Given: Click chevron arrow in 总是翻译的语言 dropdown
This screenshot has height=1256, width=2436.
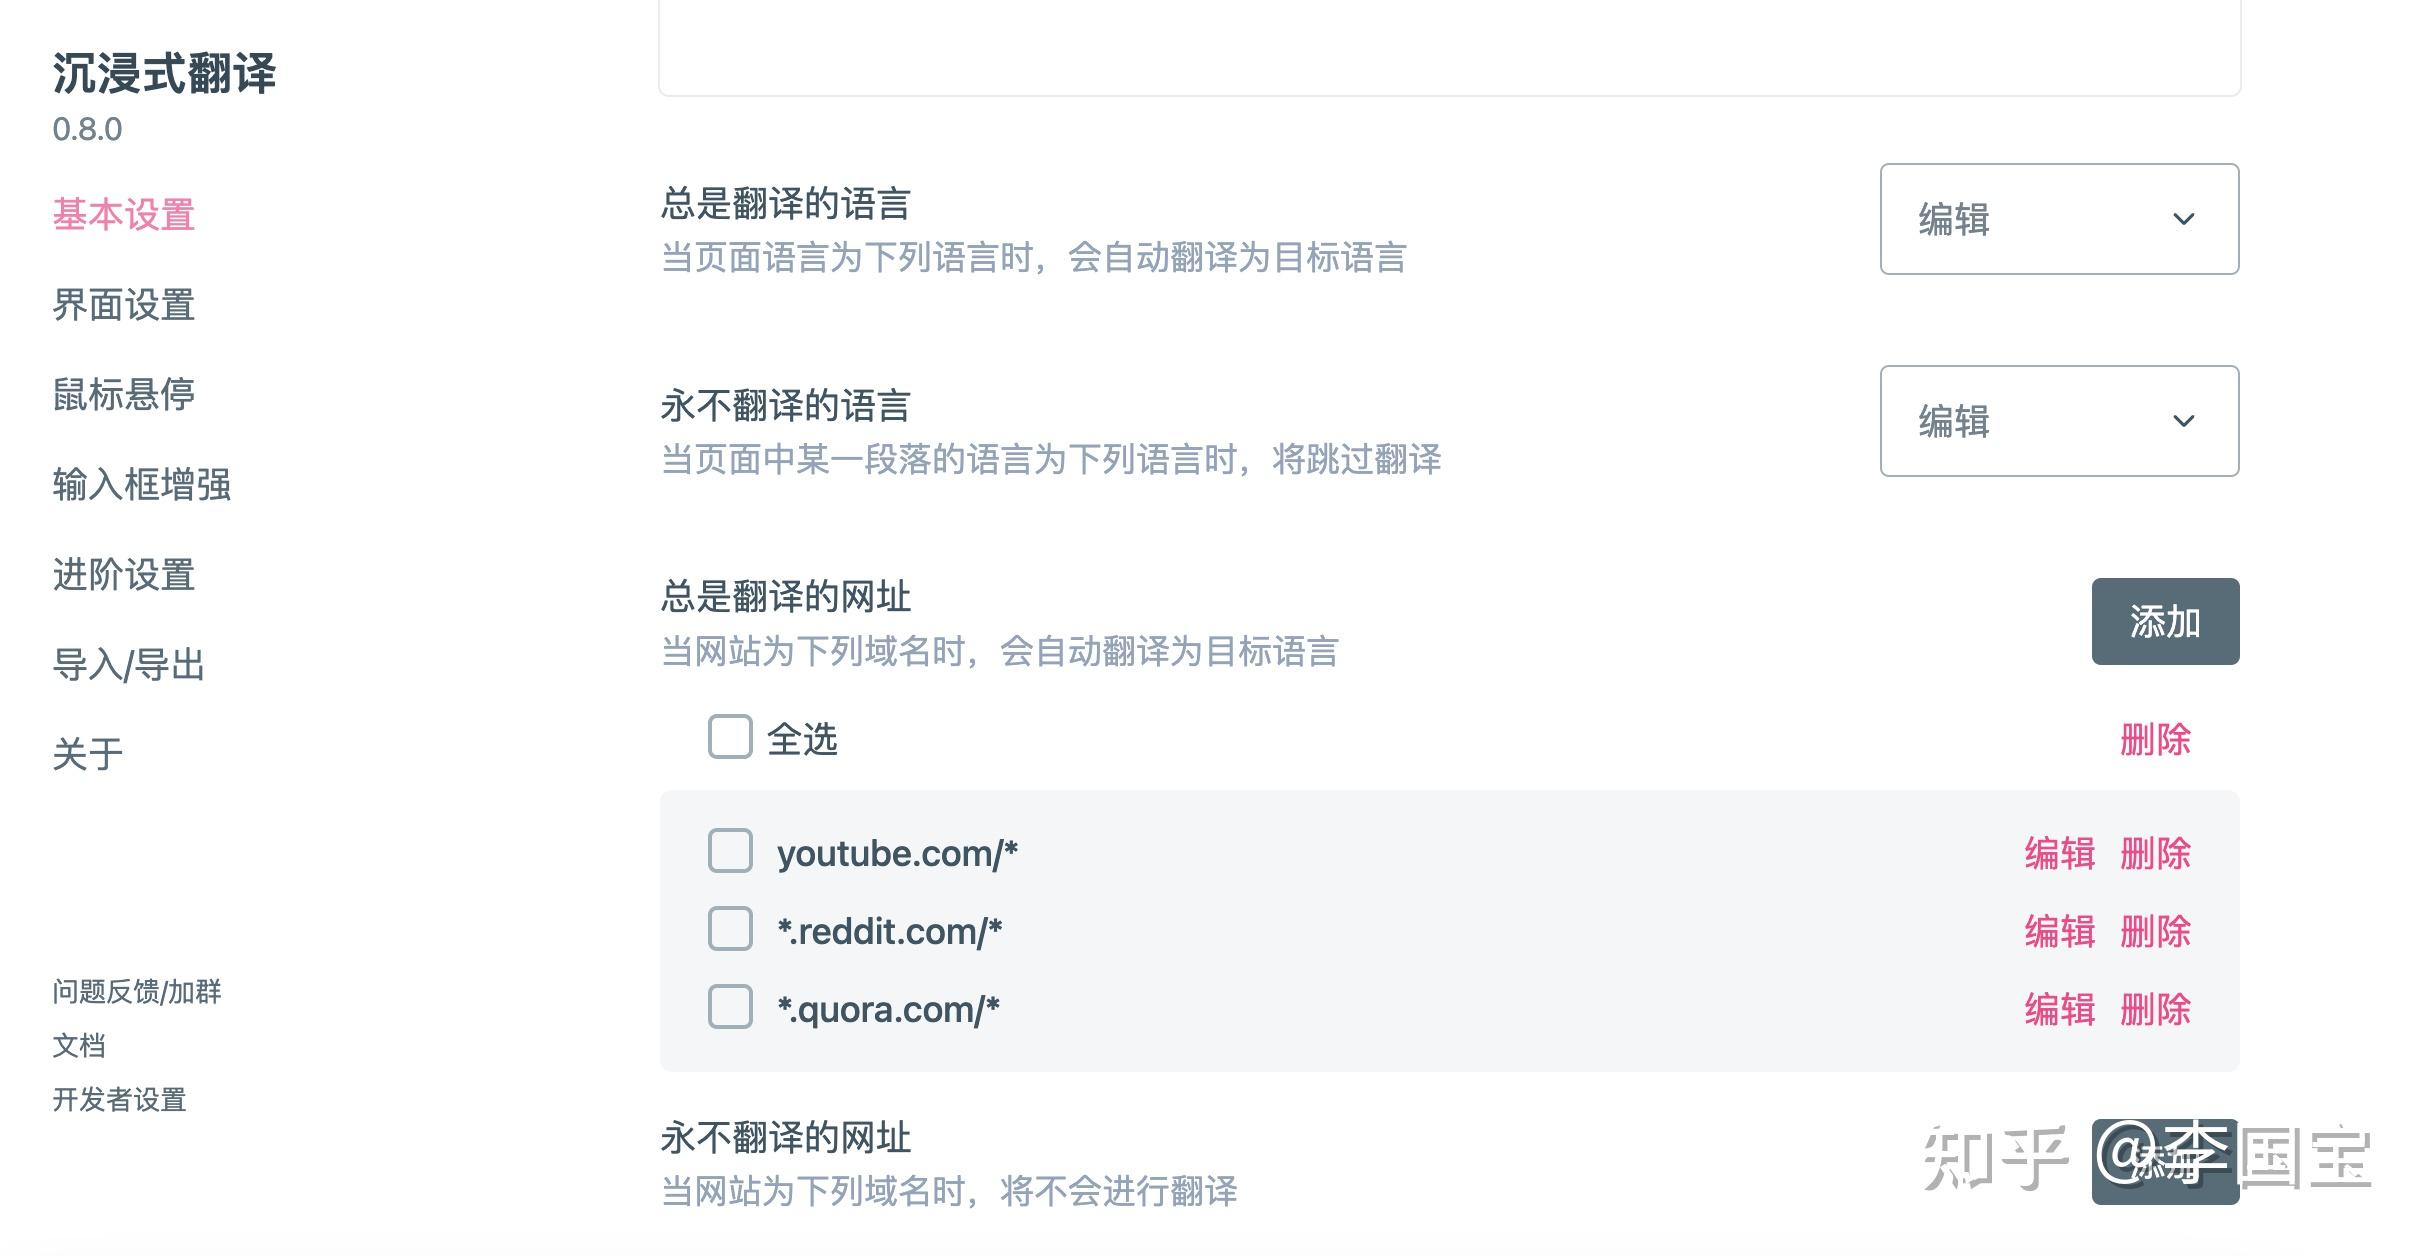Looking at the screenshot, I should coord(2183,219).
